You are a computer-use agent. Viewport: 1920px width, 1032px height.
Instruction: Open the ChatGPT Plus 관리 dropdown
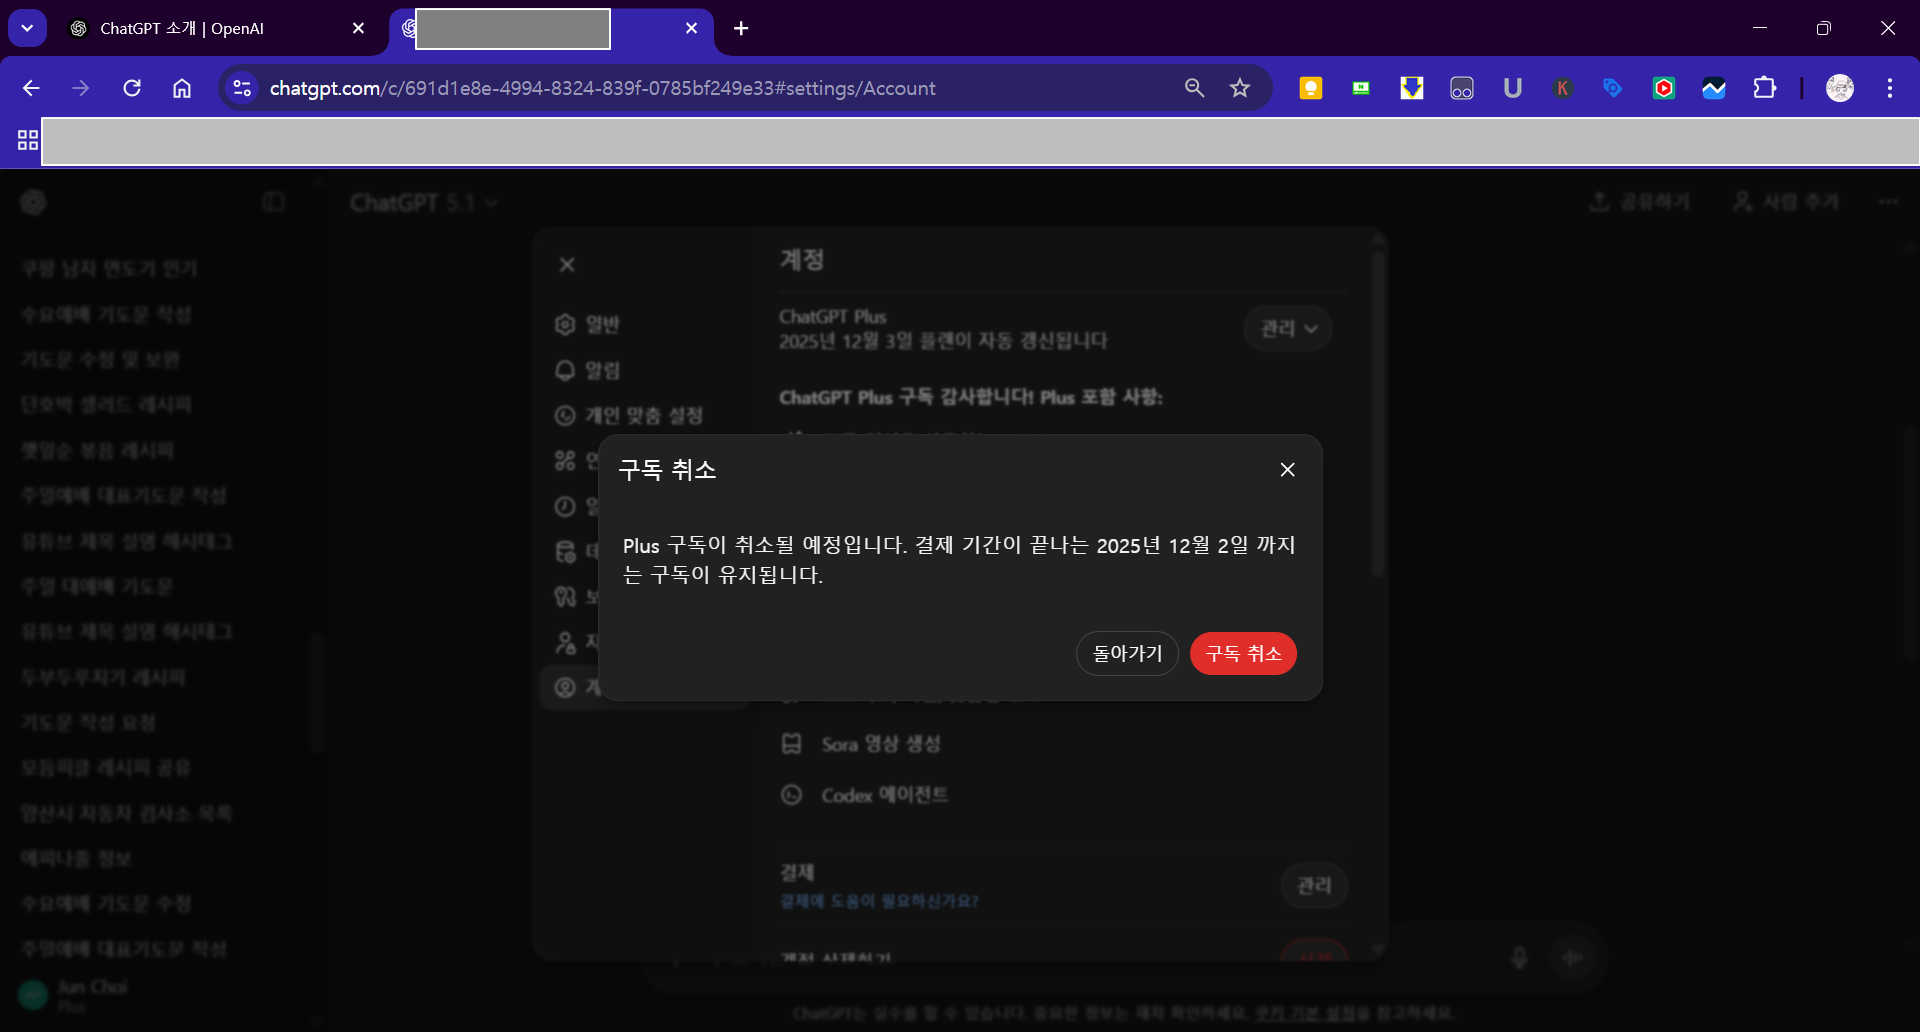coord(1287,328)
